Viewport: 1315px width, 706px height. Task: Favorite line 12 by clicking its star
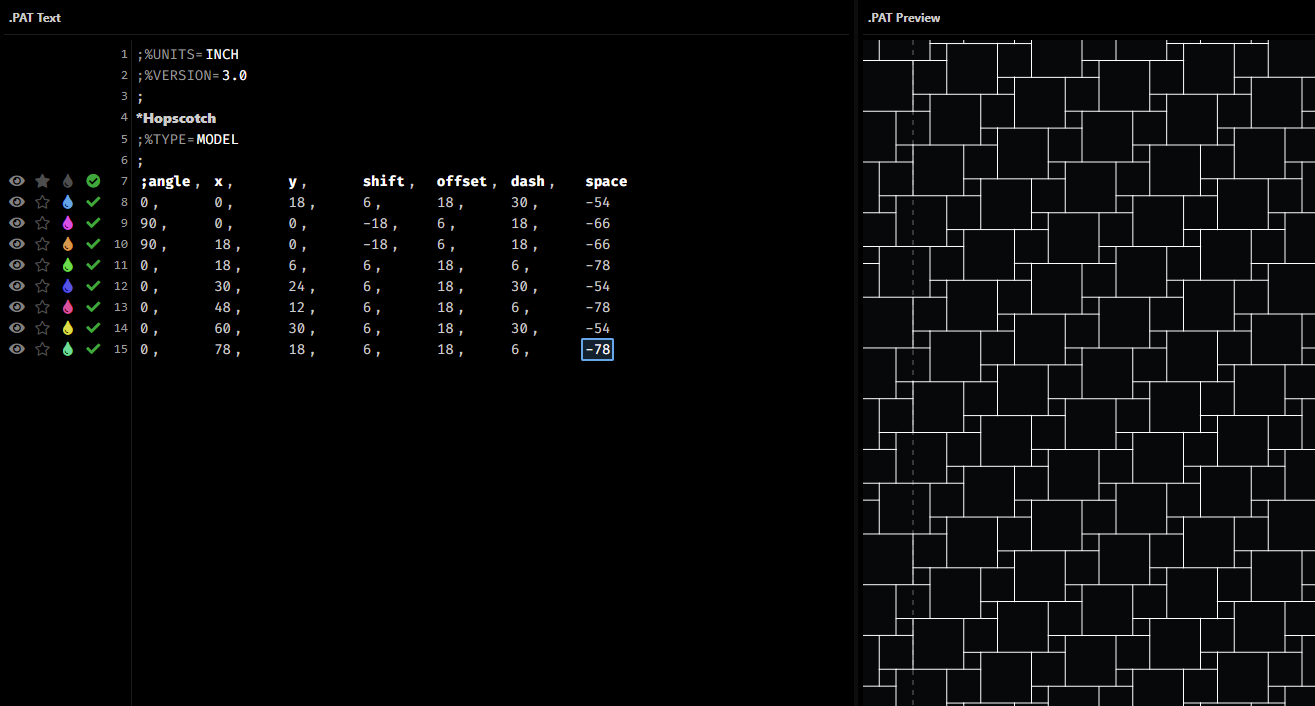coord(42,286)
